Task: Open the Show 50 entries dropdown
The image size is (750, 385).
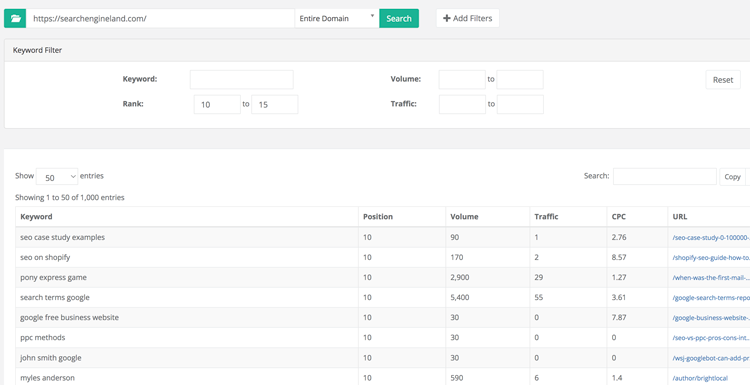Action: pyautogui.click(x=57, y=176)
